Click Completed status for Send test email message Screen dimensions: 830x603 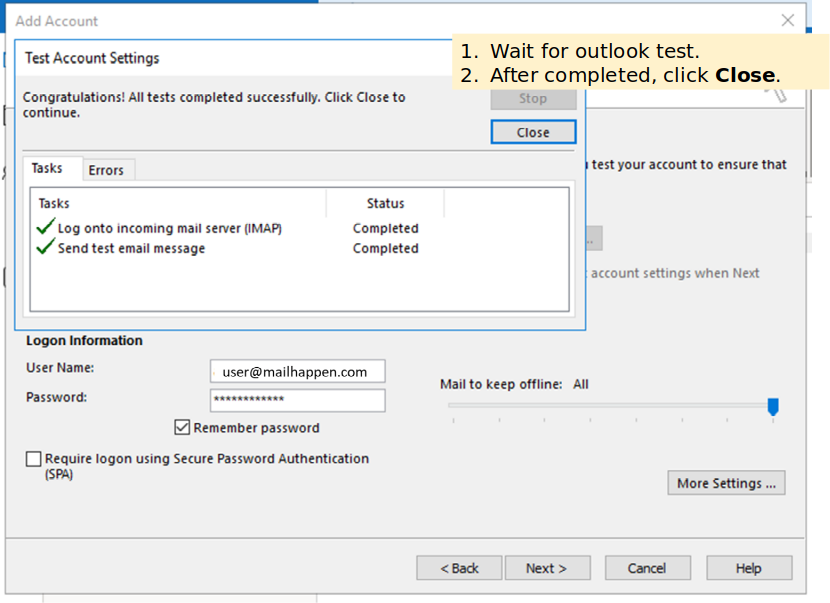click(385, 248)
